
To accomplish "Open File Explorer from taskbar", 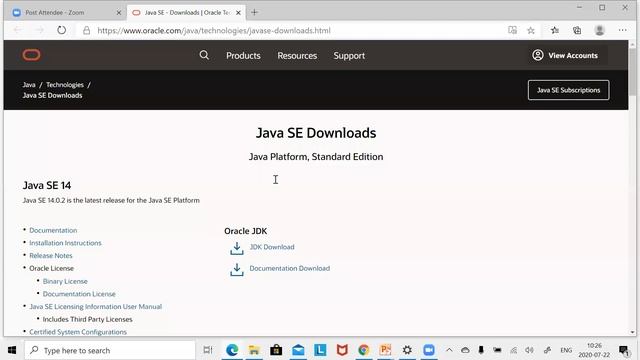I will 254,350.
